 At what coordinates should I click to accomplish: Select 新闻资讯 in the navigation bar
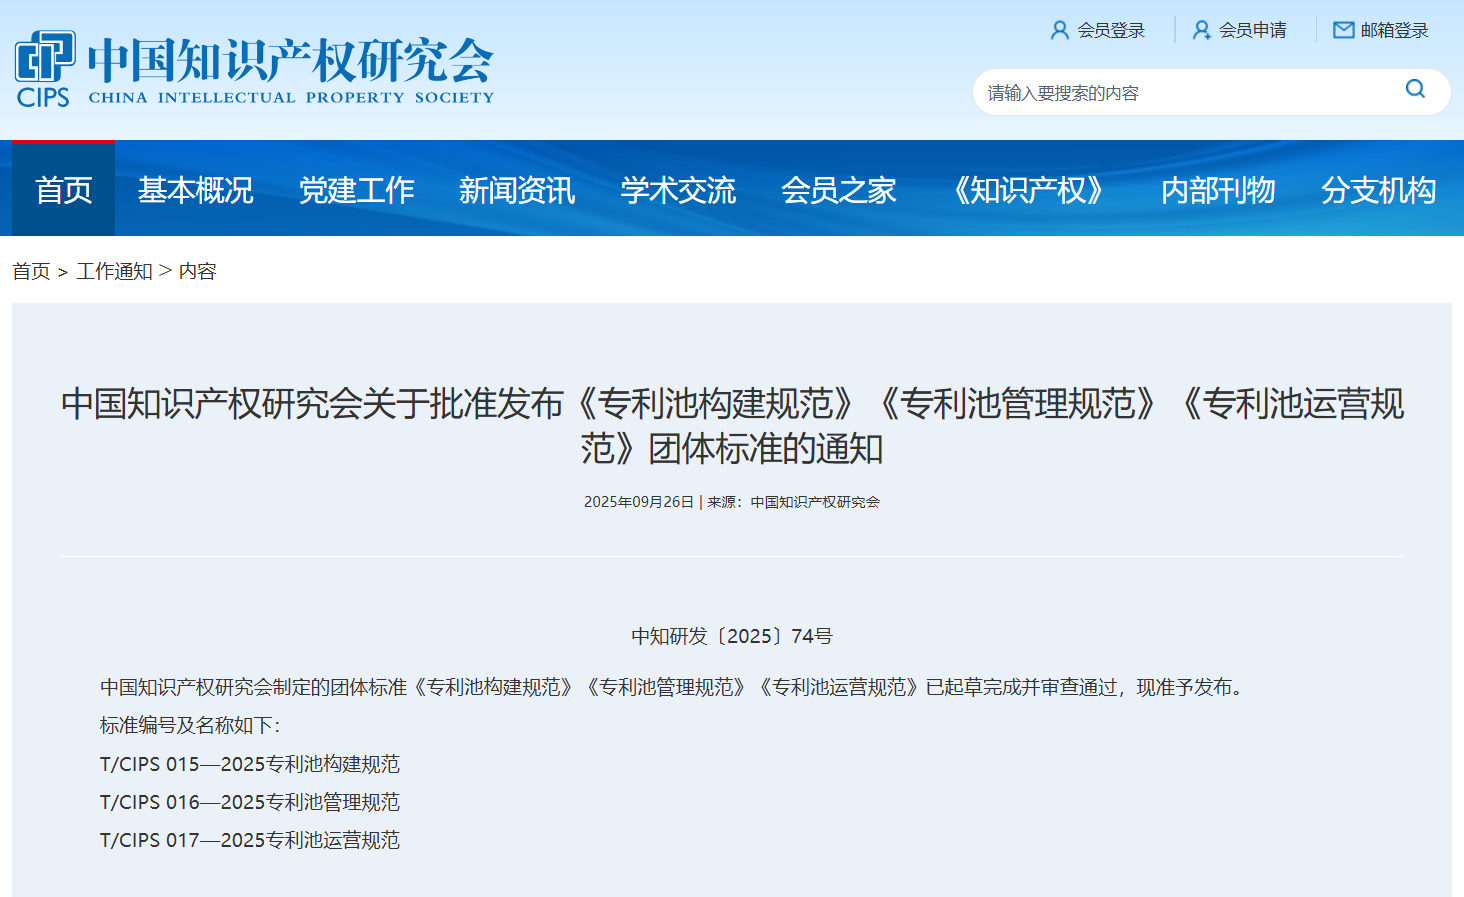click(517, 190)
